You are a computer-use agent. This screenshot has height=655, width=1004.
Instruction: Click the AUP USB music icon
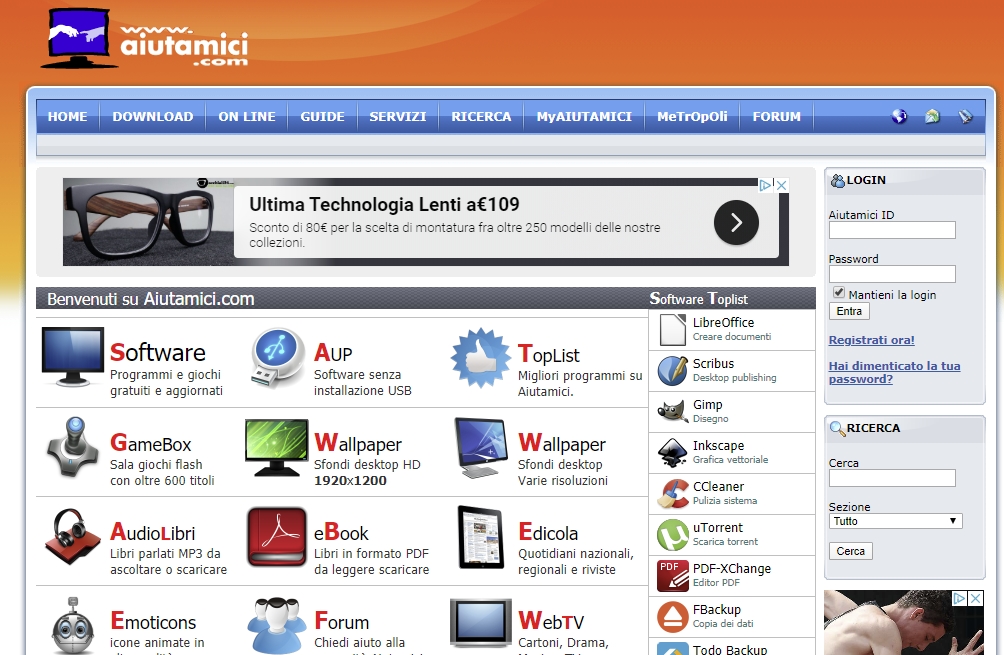[277, 357]
